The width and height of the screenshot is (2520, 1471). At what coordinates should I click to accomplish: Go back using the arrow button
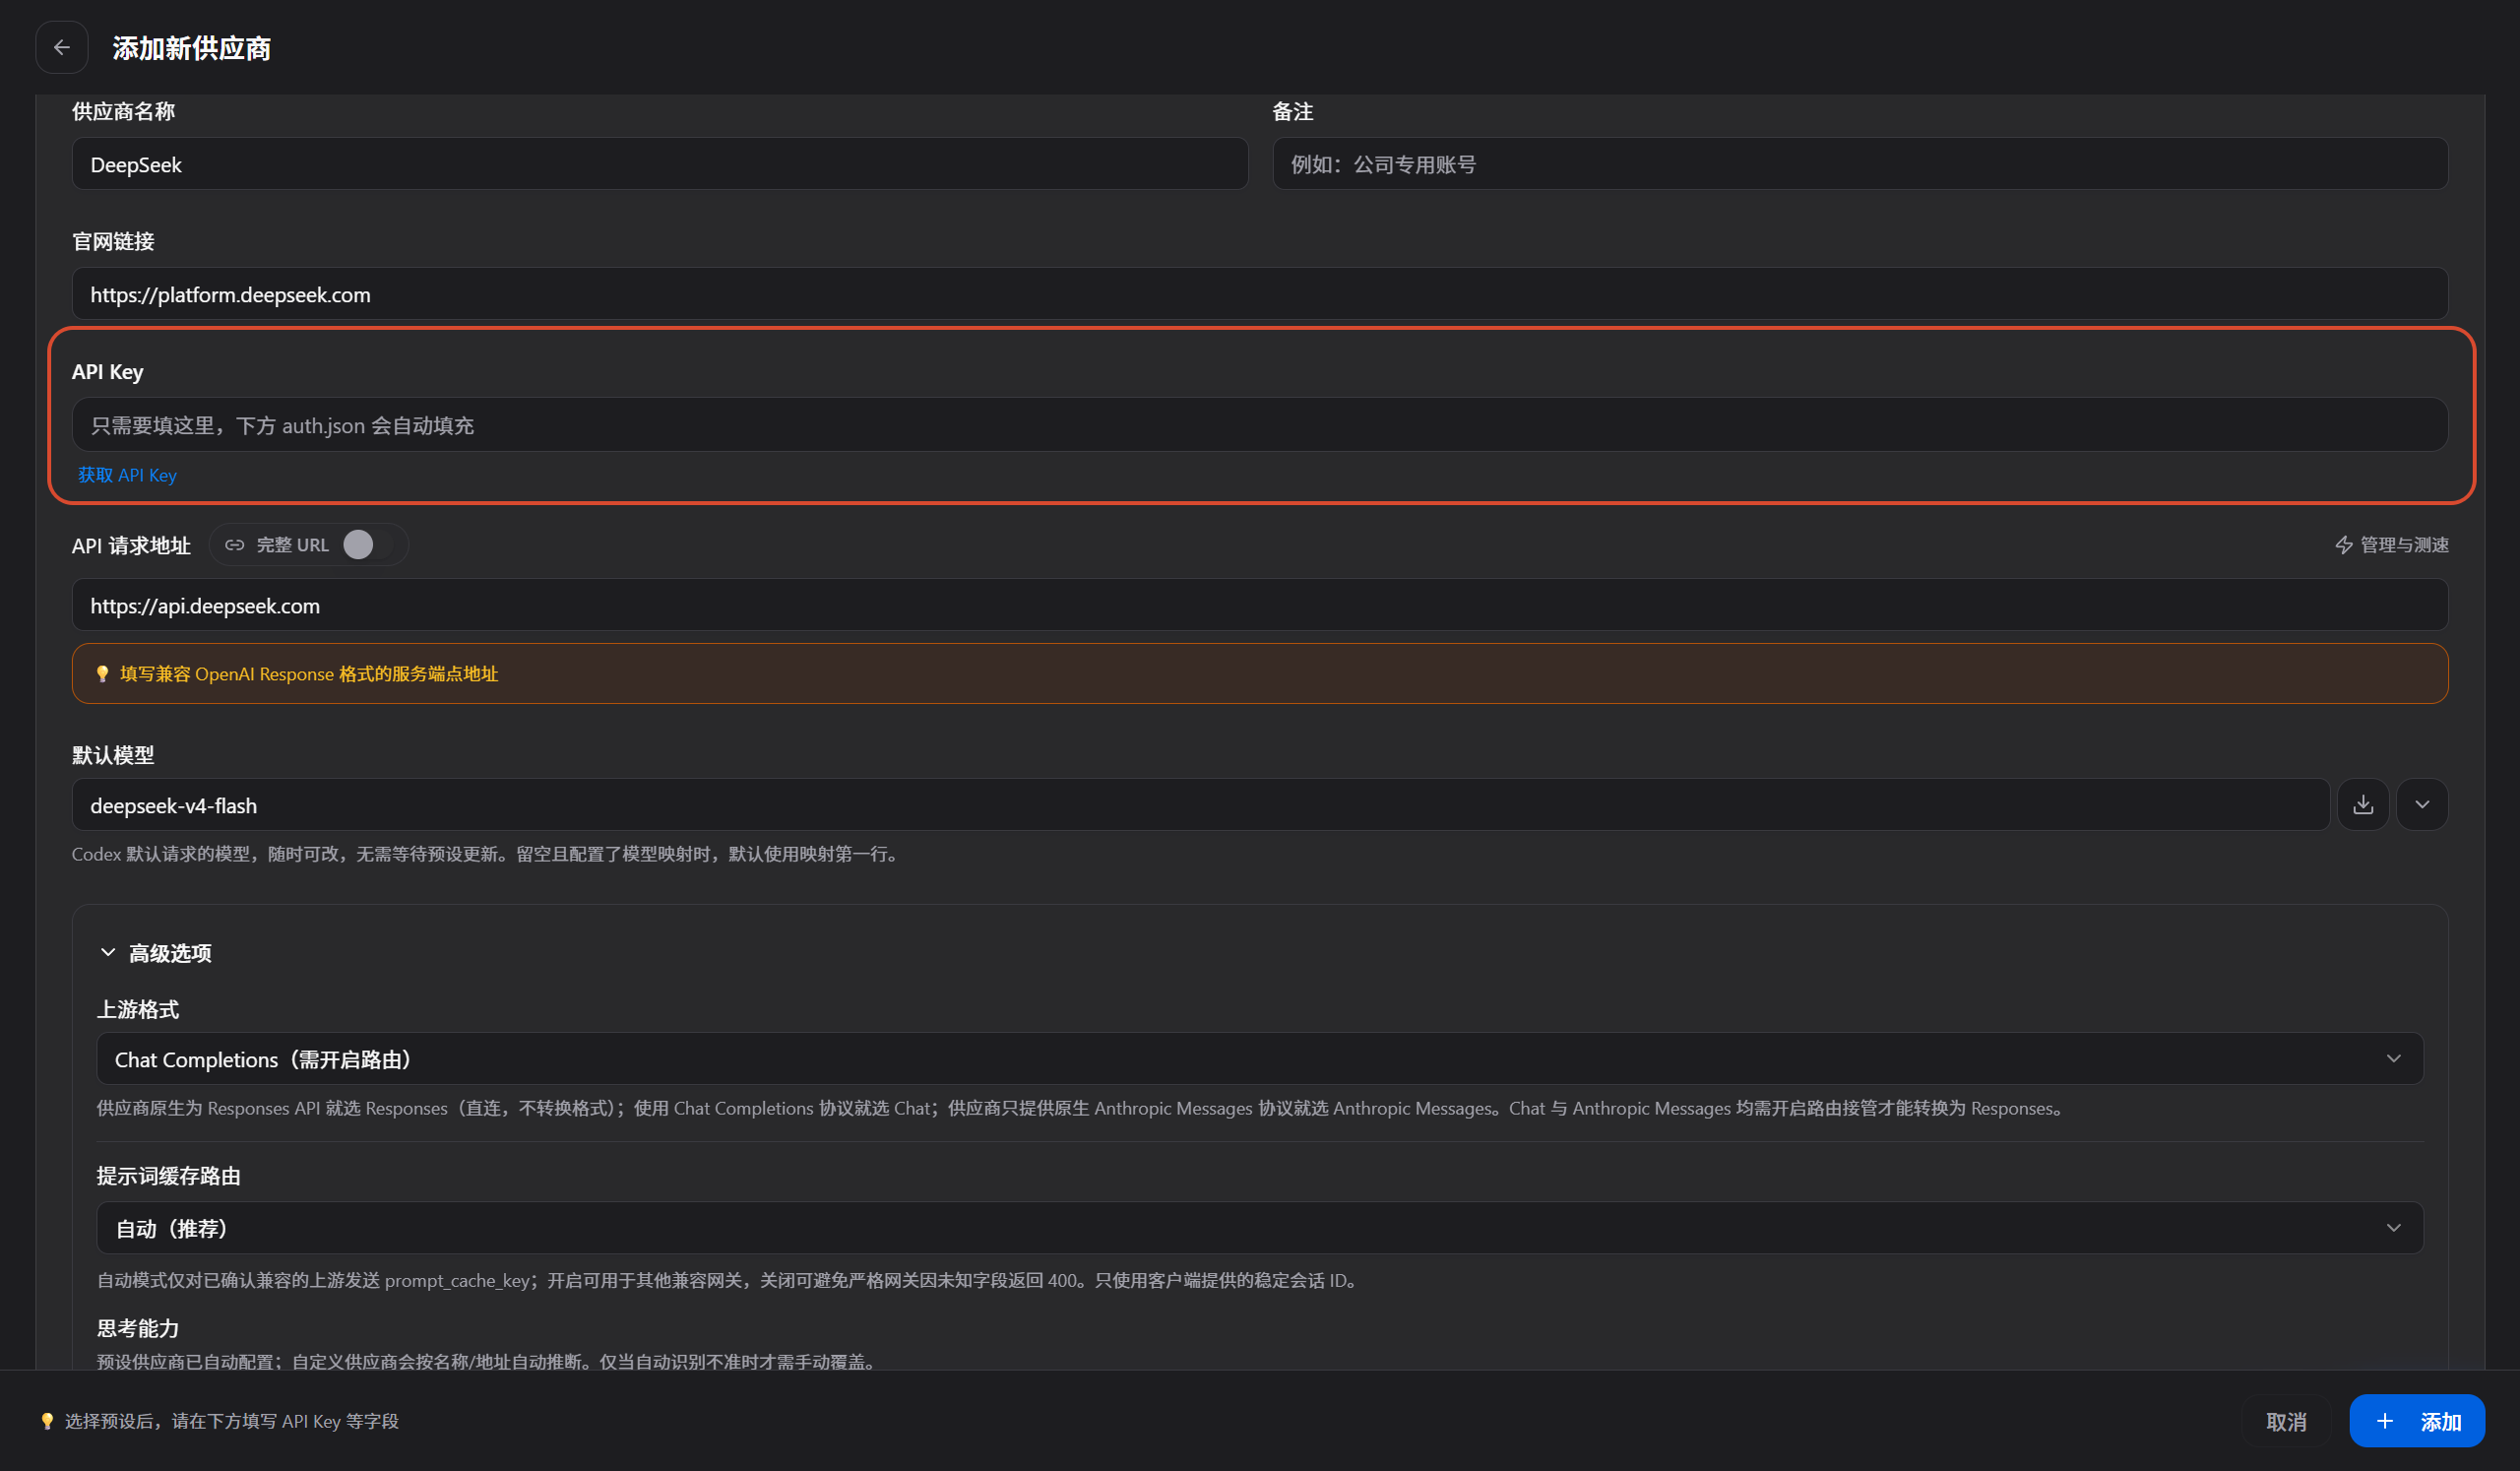[x=62, y=47]
